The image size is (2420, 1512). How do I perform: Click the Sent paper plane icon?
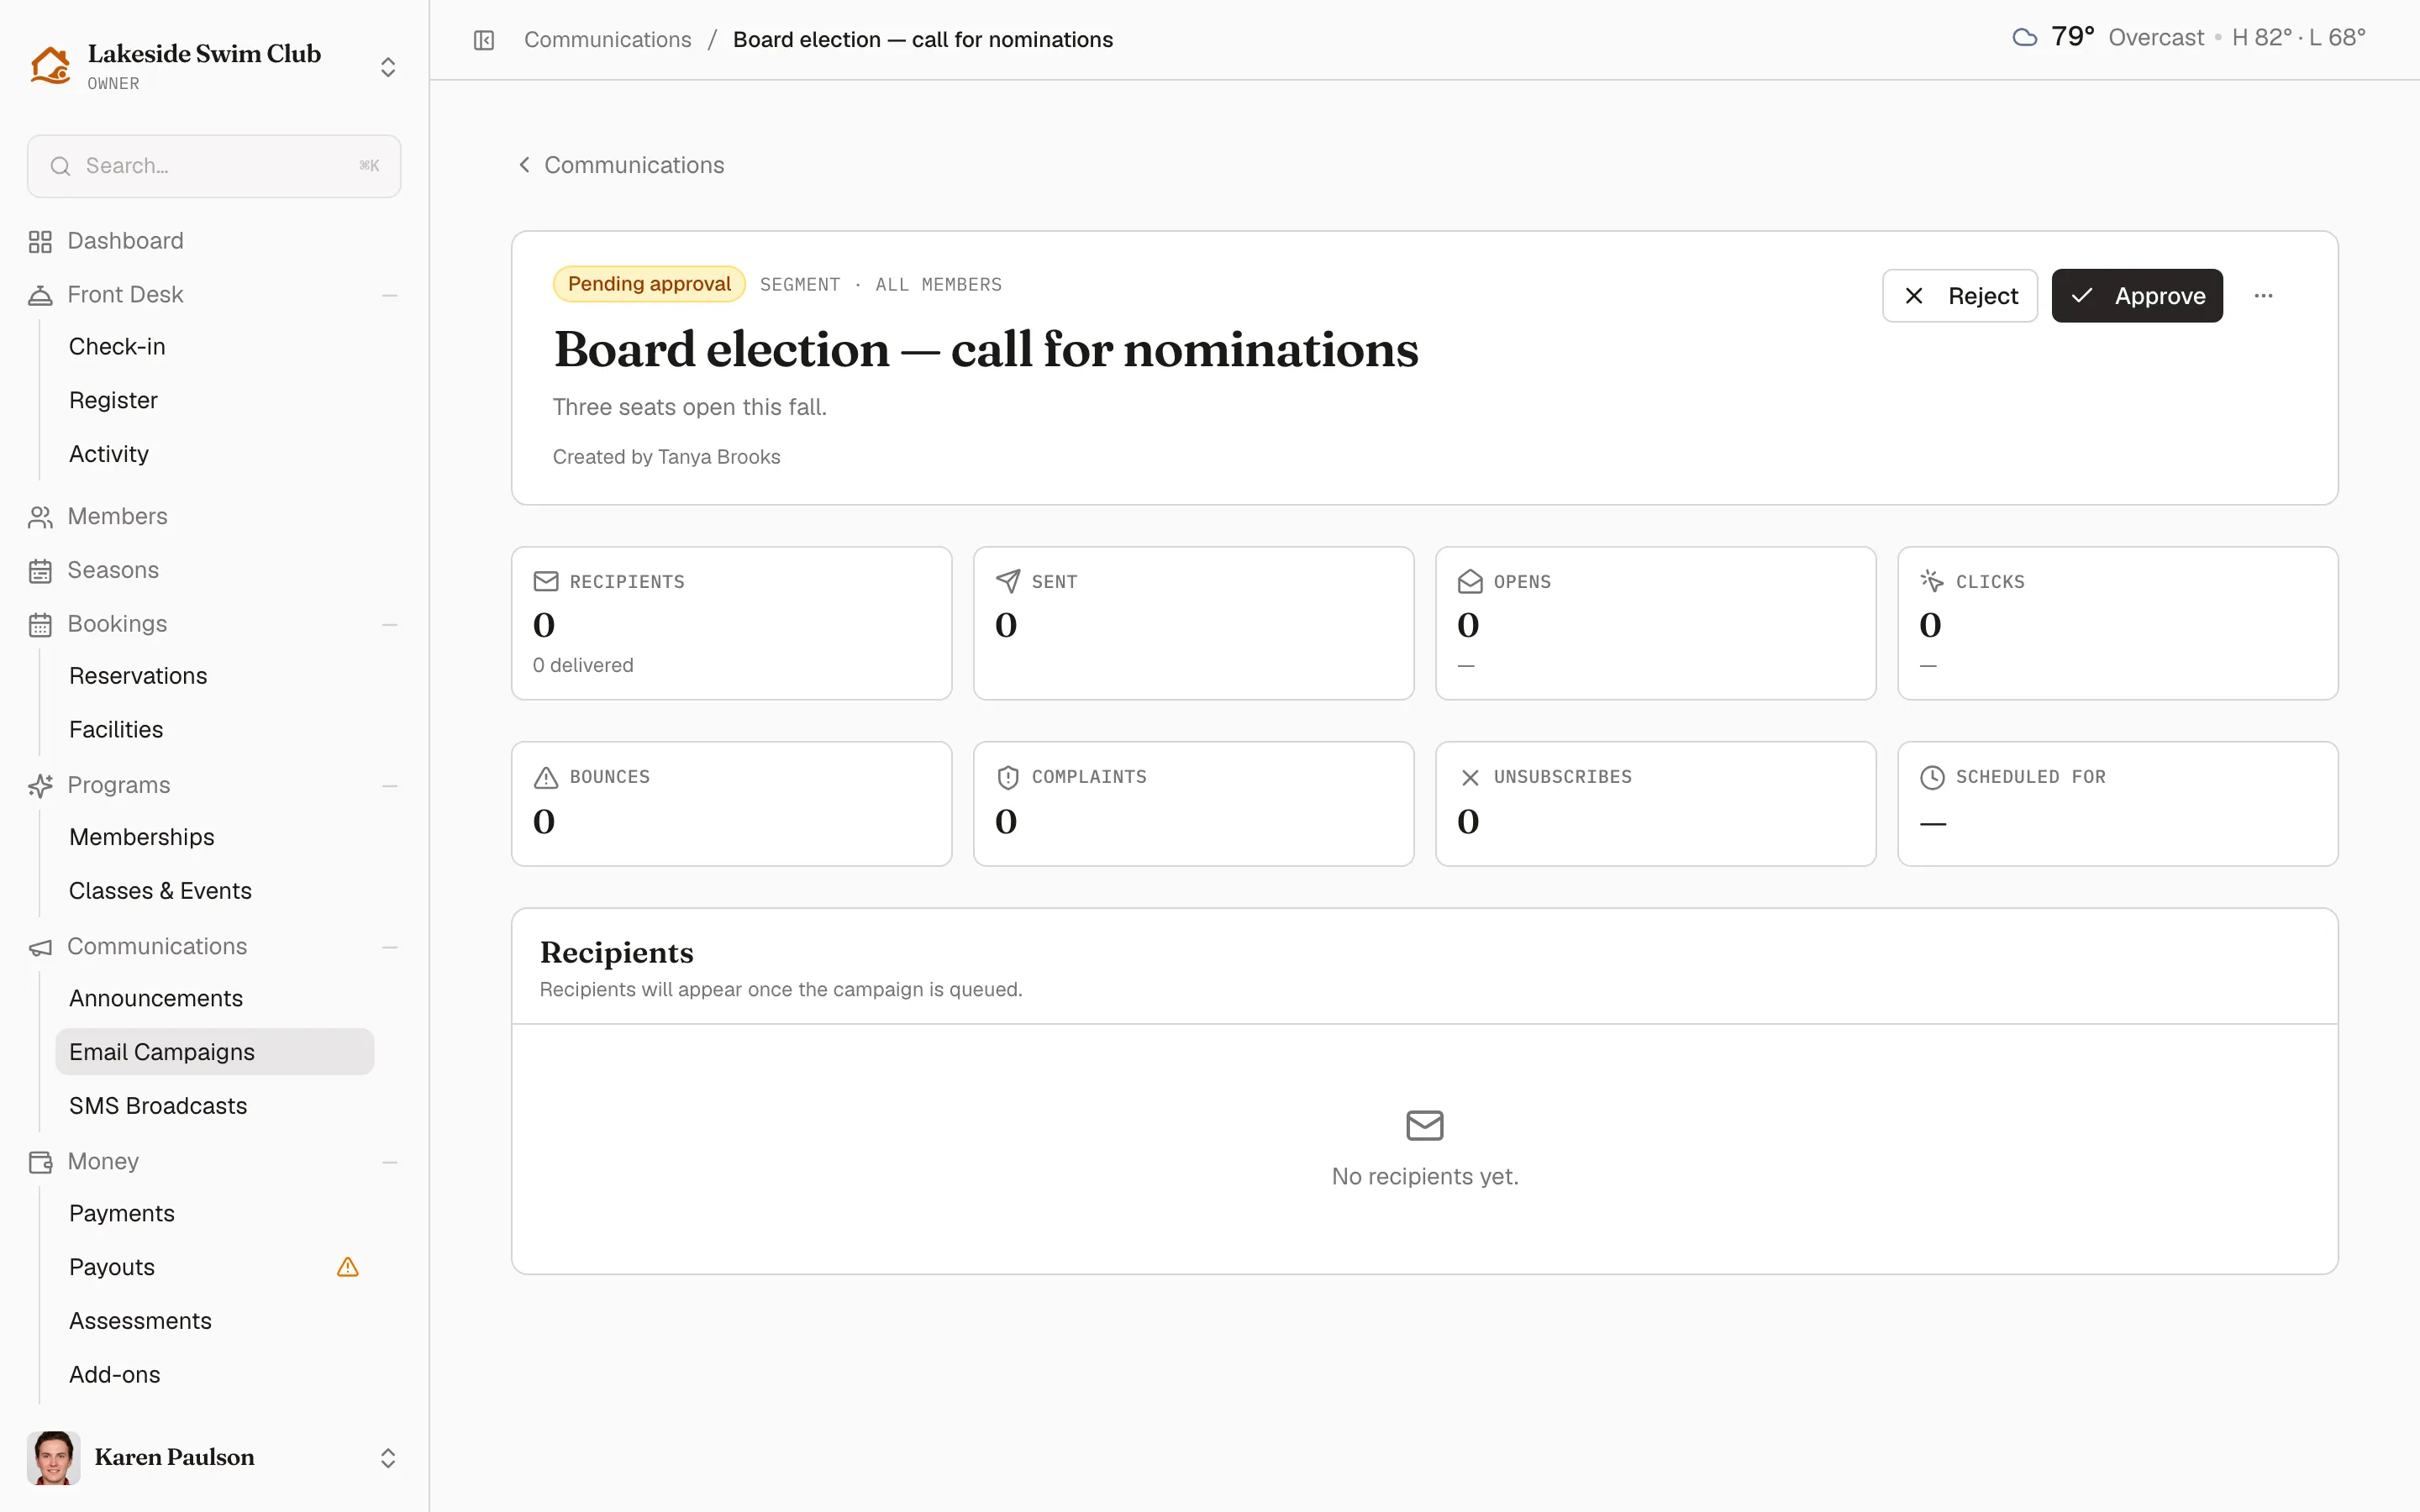[x=1008, y=581]
